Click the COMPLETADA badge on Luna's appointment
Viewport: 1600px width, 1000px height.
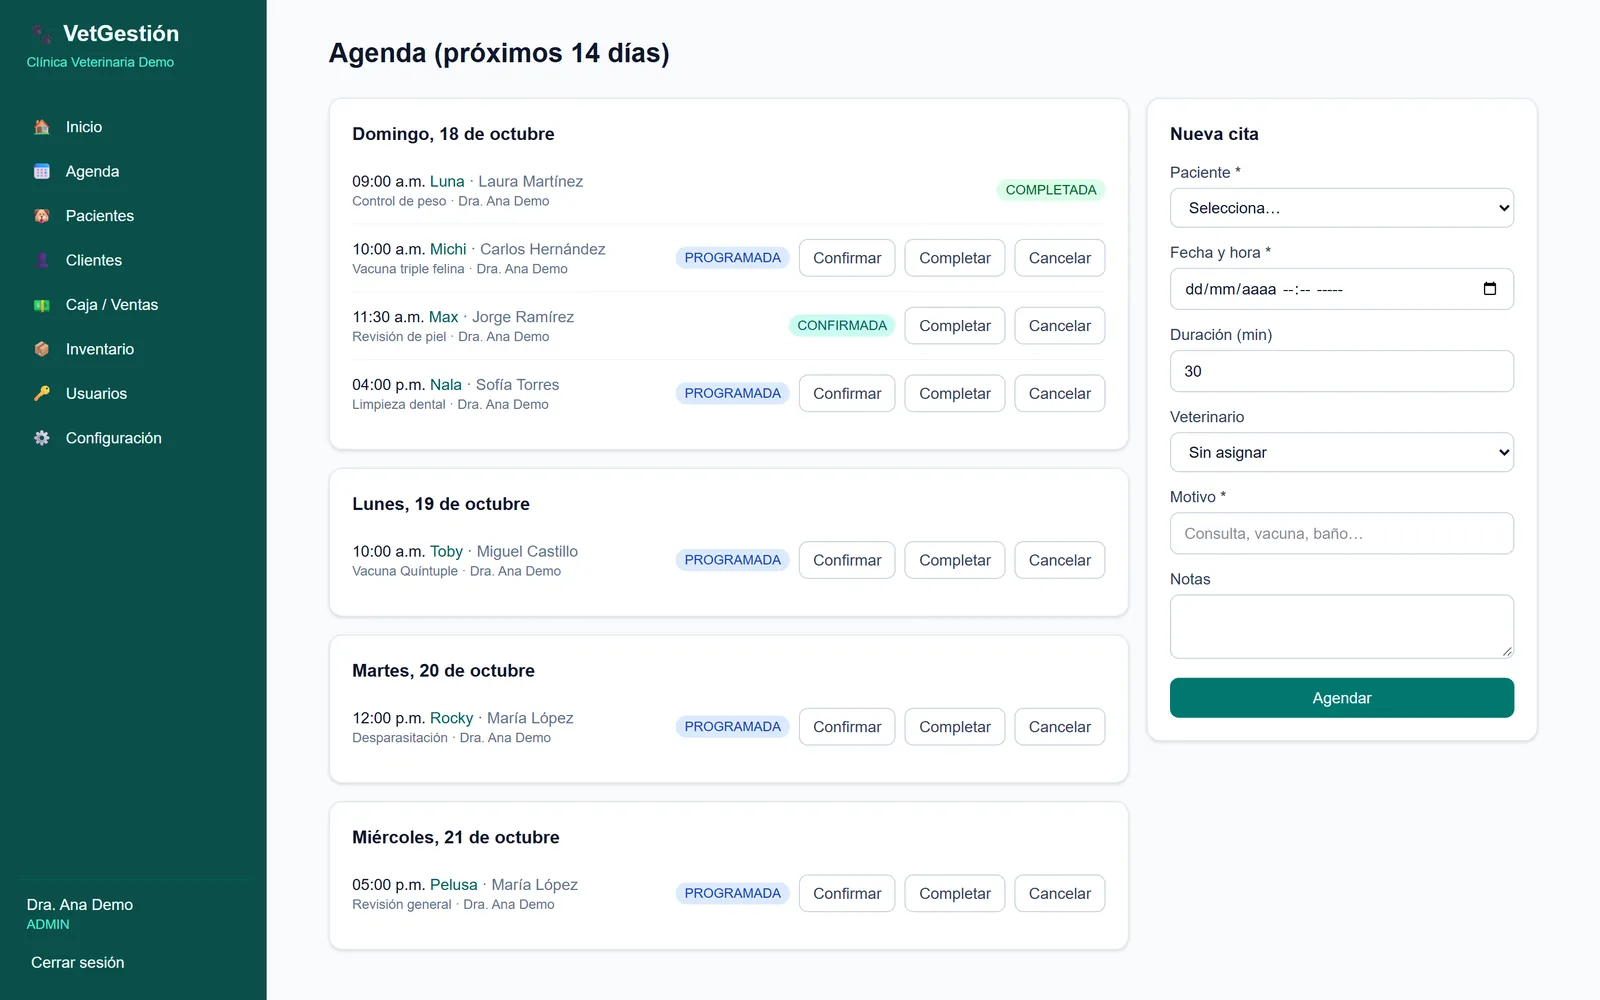(x=1050, y=190)
